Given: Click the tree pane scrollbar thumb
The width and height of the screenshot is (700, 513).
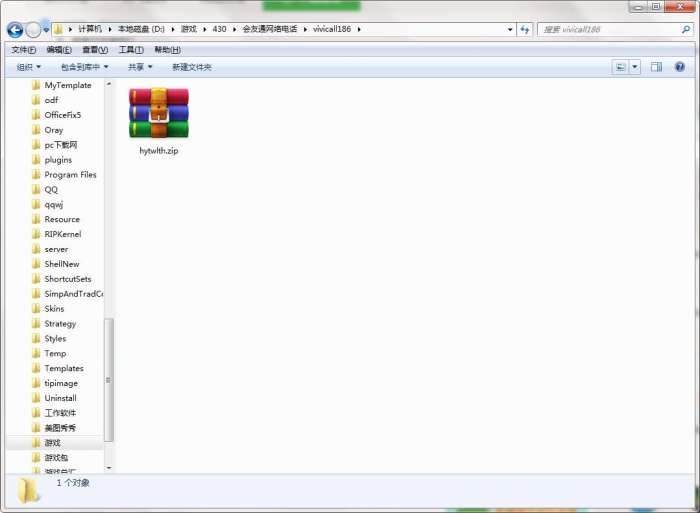Looking at the screenshot, I should (108, 380).
